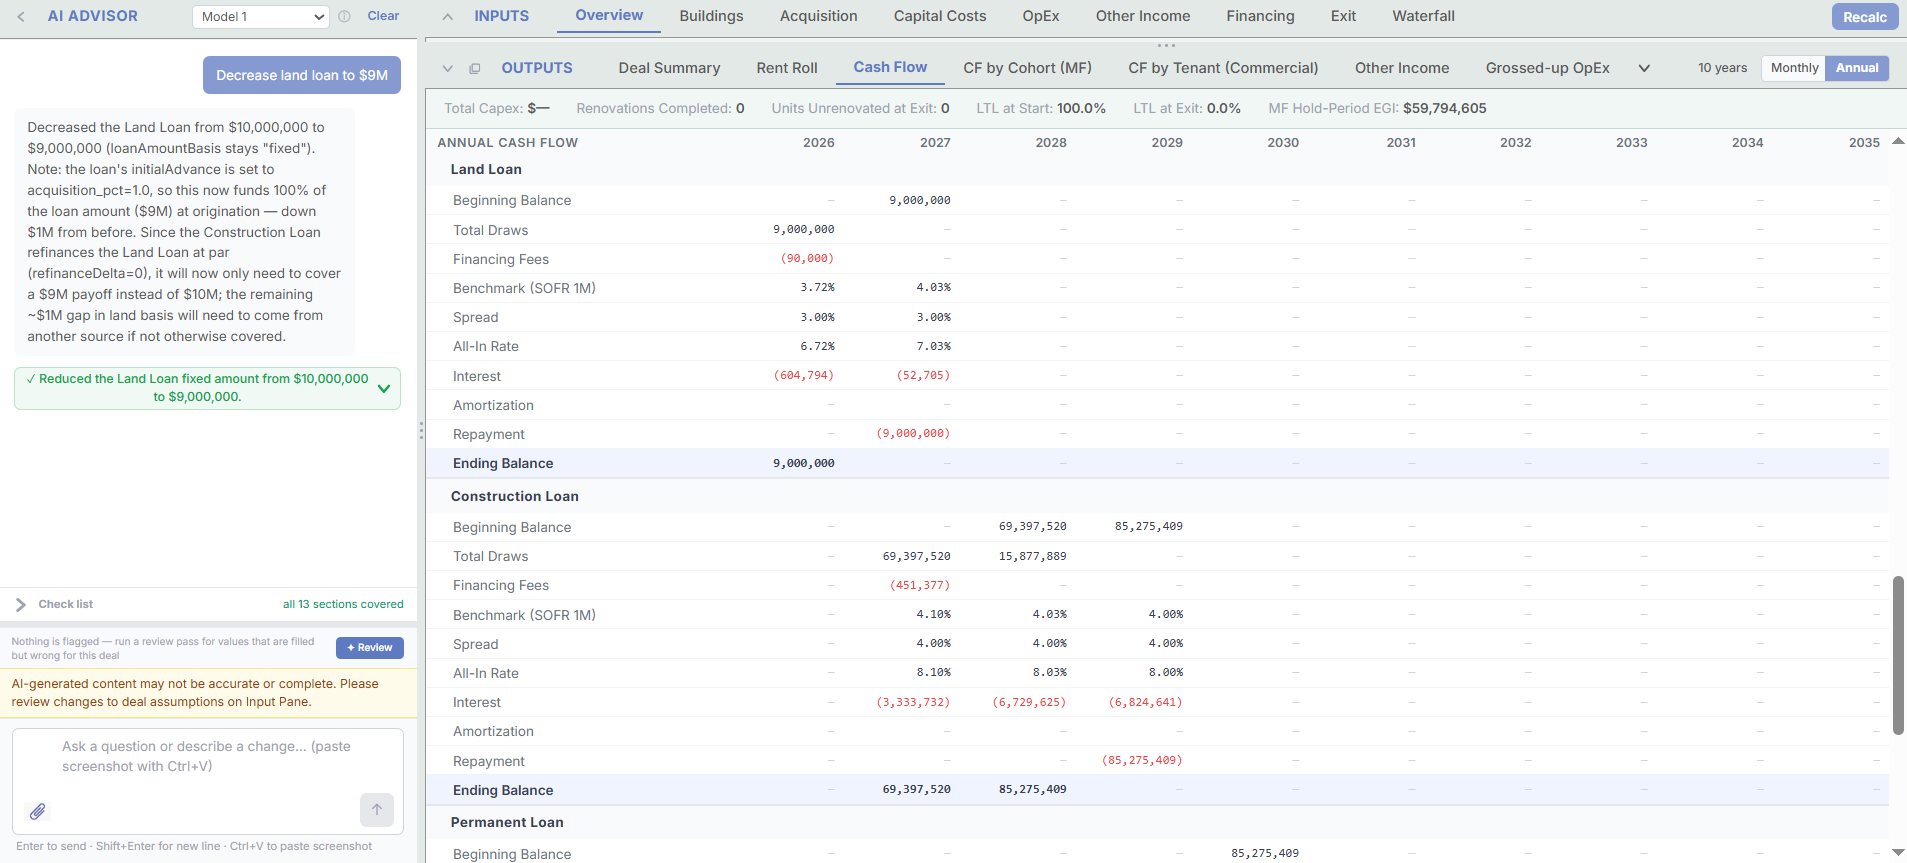Click the 'Decrease land loan to $9M' message
Image resolution: width=1907 pixels, height=863 pixels.
pos(302,75)
